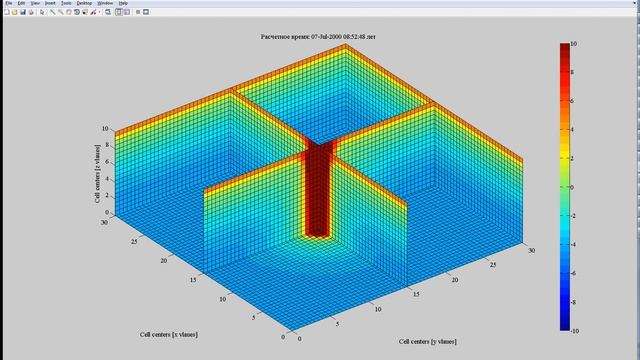640x360 pixels.
Task: Click the Show Plot Tools icon
Action: [x=146, y=12]
